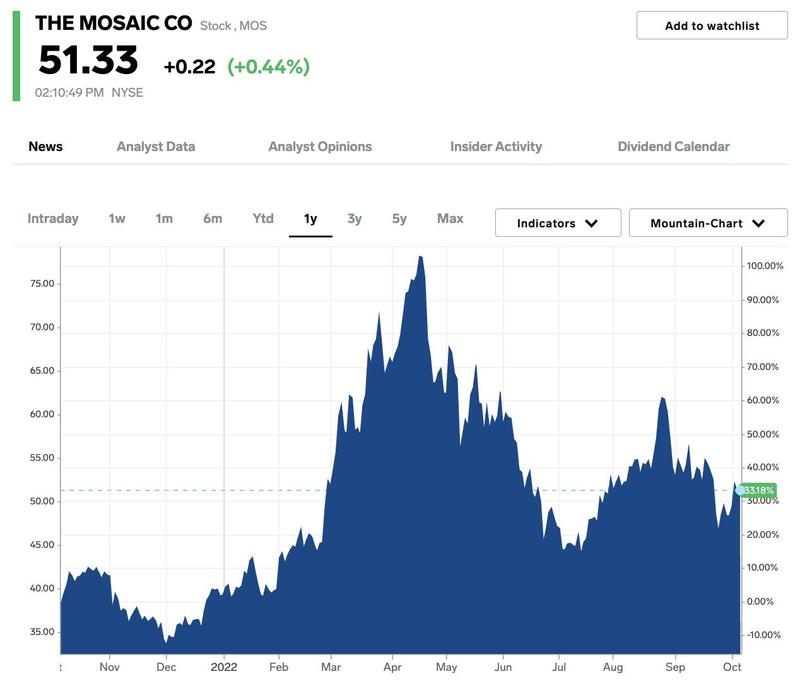Image resolution: width=800 pixels, height=697 pixels.
Task: Click the 0.00% right axis label
Action: [x=760, y=602]
